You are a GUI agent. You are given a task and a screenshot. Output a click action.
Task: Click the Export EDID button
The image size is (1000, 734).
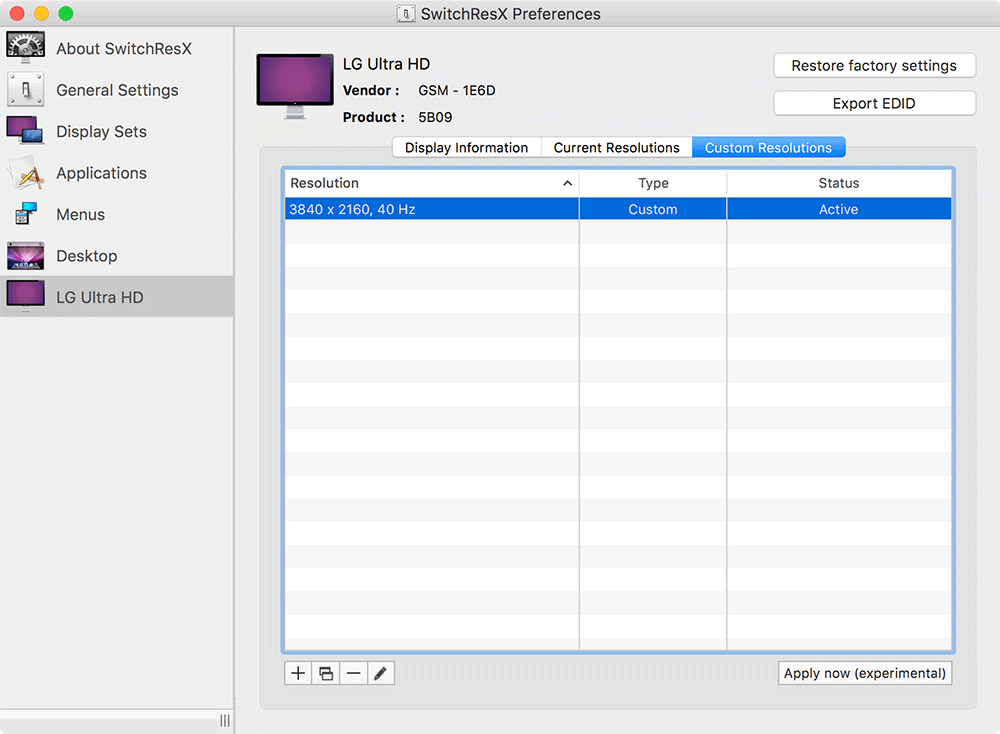(x=874, y=103)
